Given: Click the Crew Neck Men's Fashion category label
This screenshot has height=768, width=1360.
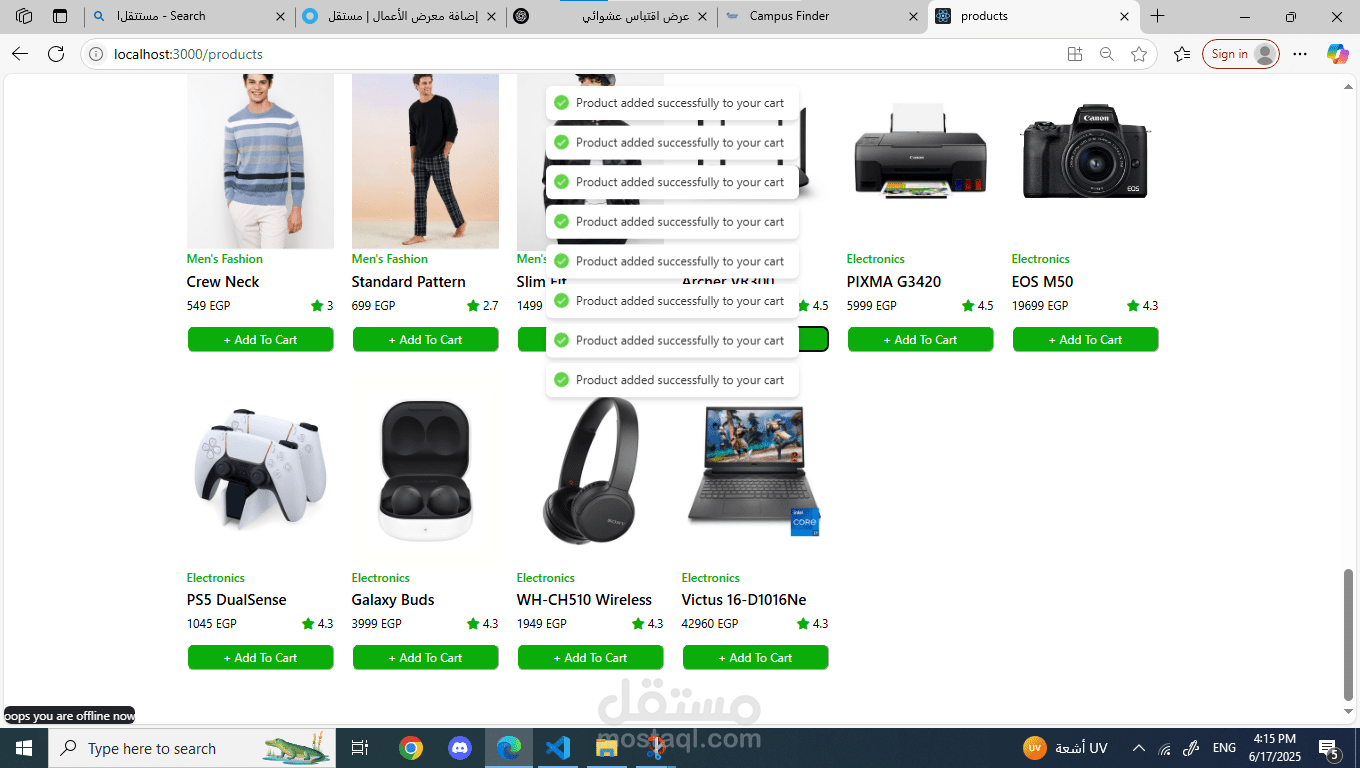Looking at the screenshot, I should (x=224, y=259).
